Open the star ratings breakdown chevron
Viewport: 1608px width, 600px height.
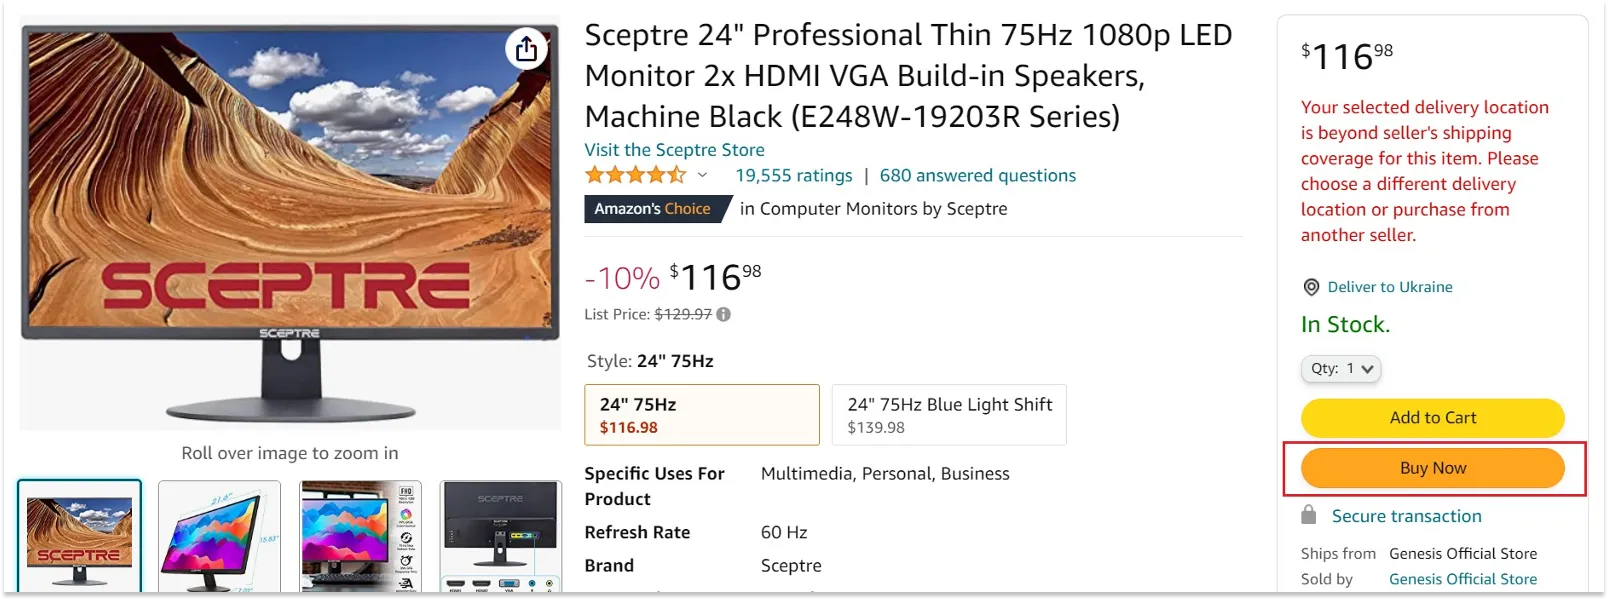[702, 175]
